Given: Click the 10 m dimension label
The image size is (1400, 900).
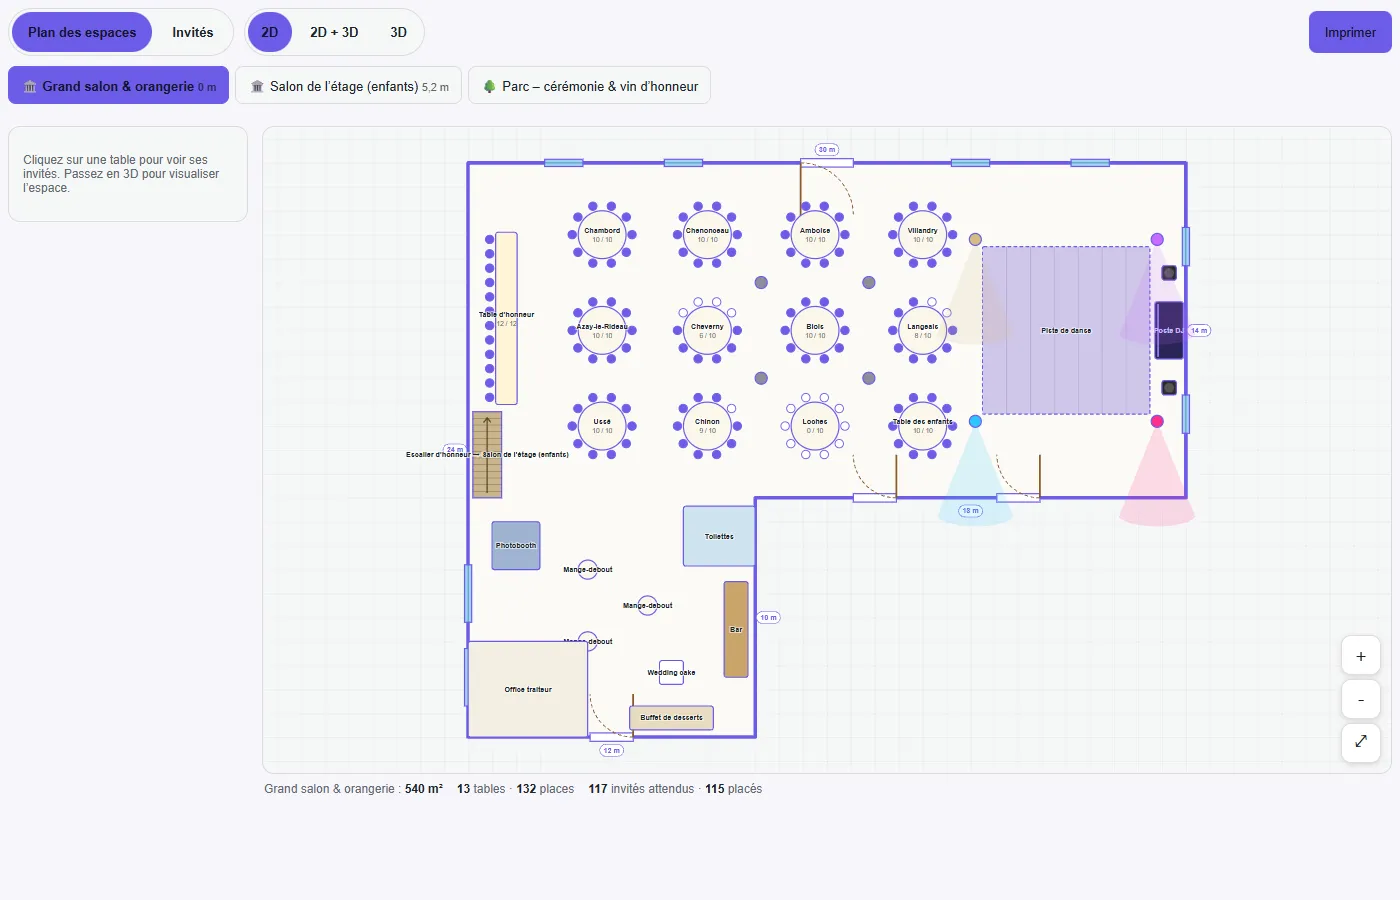Looking at the screenshot, I should (x=768, y=618).
